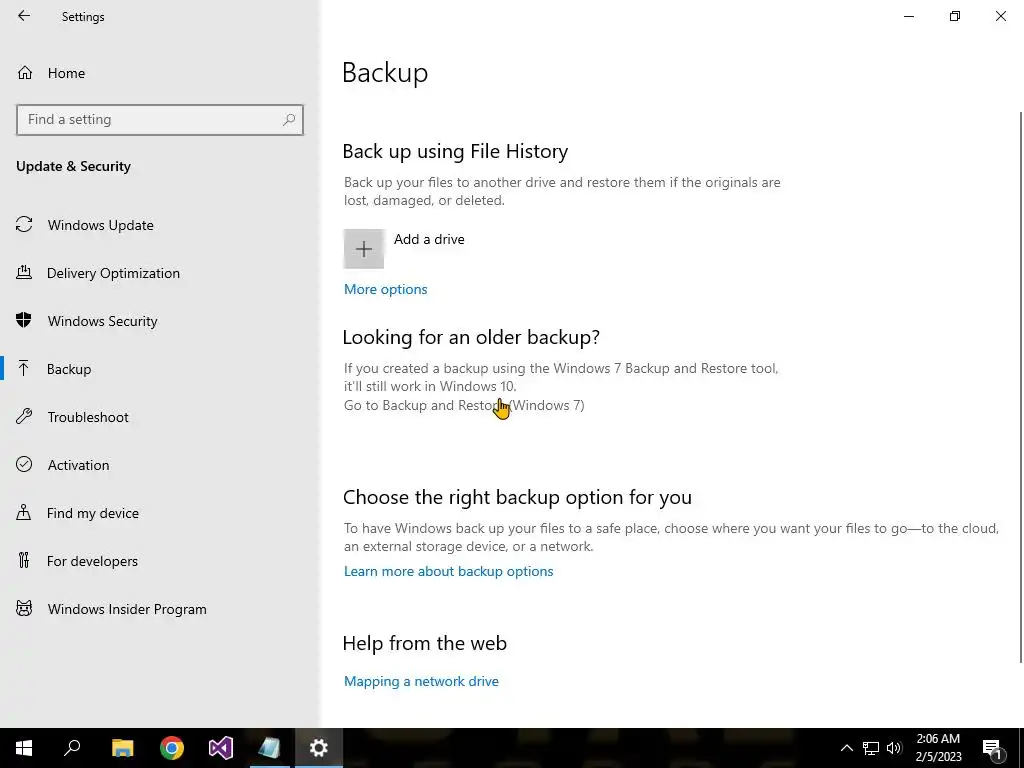Open the notification center icon
Screen dimensions: 1024x768
993,748
